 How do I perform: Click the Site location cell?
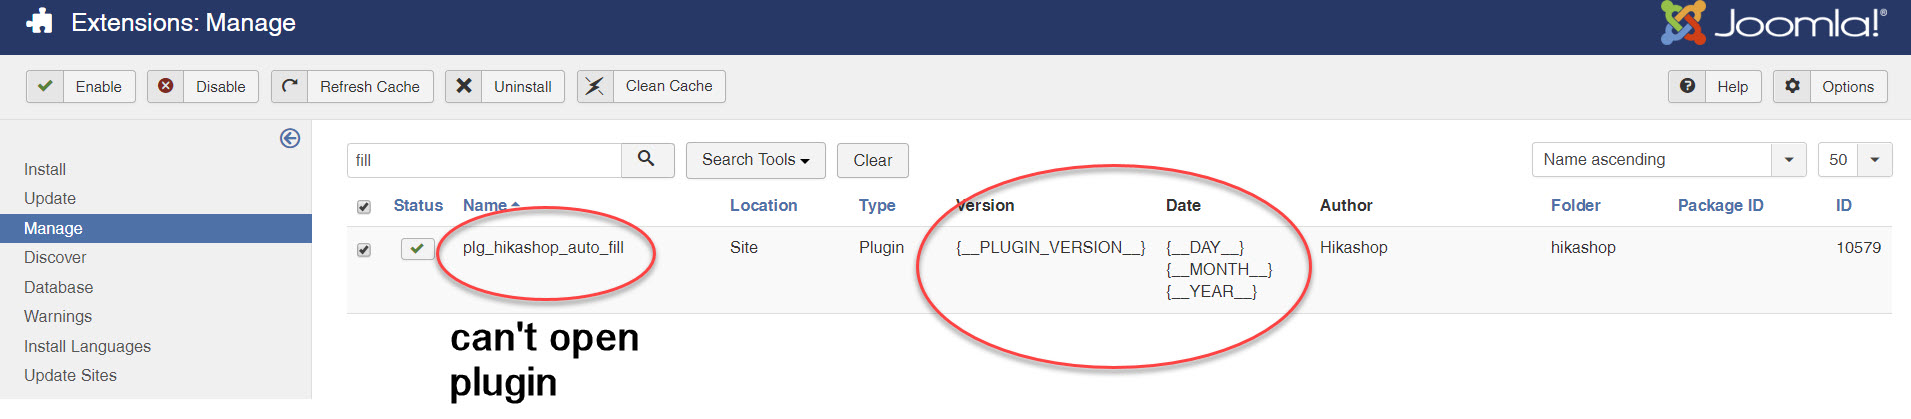click(x=744, y=248)
